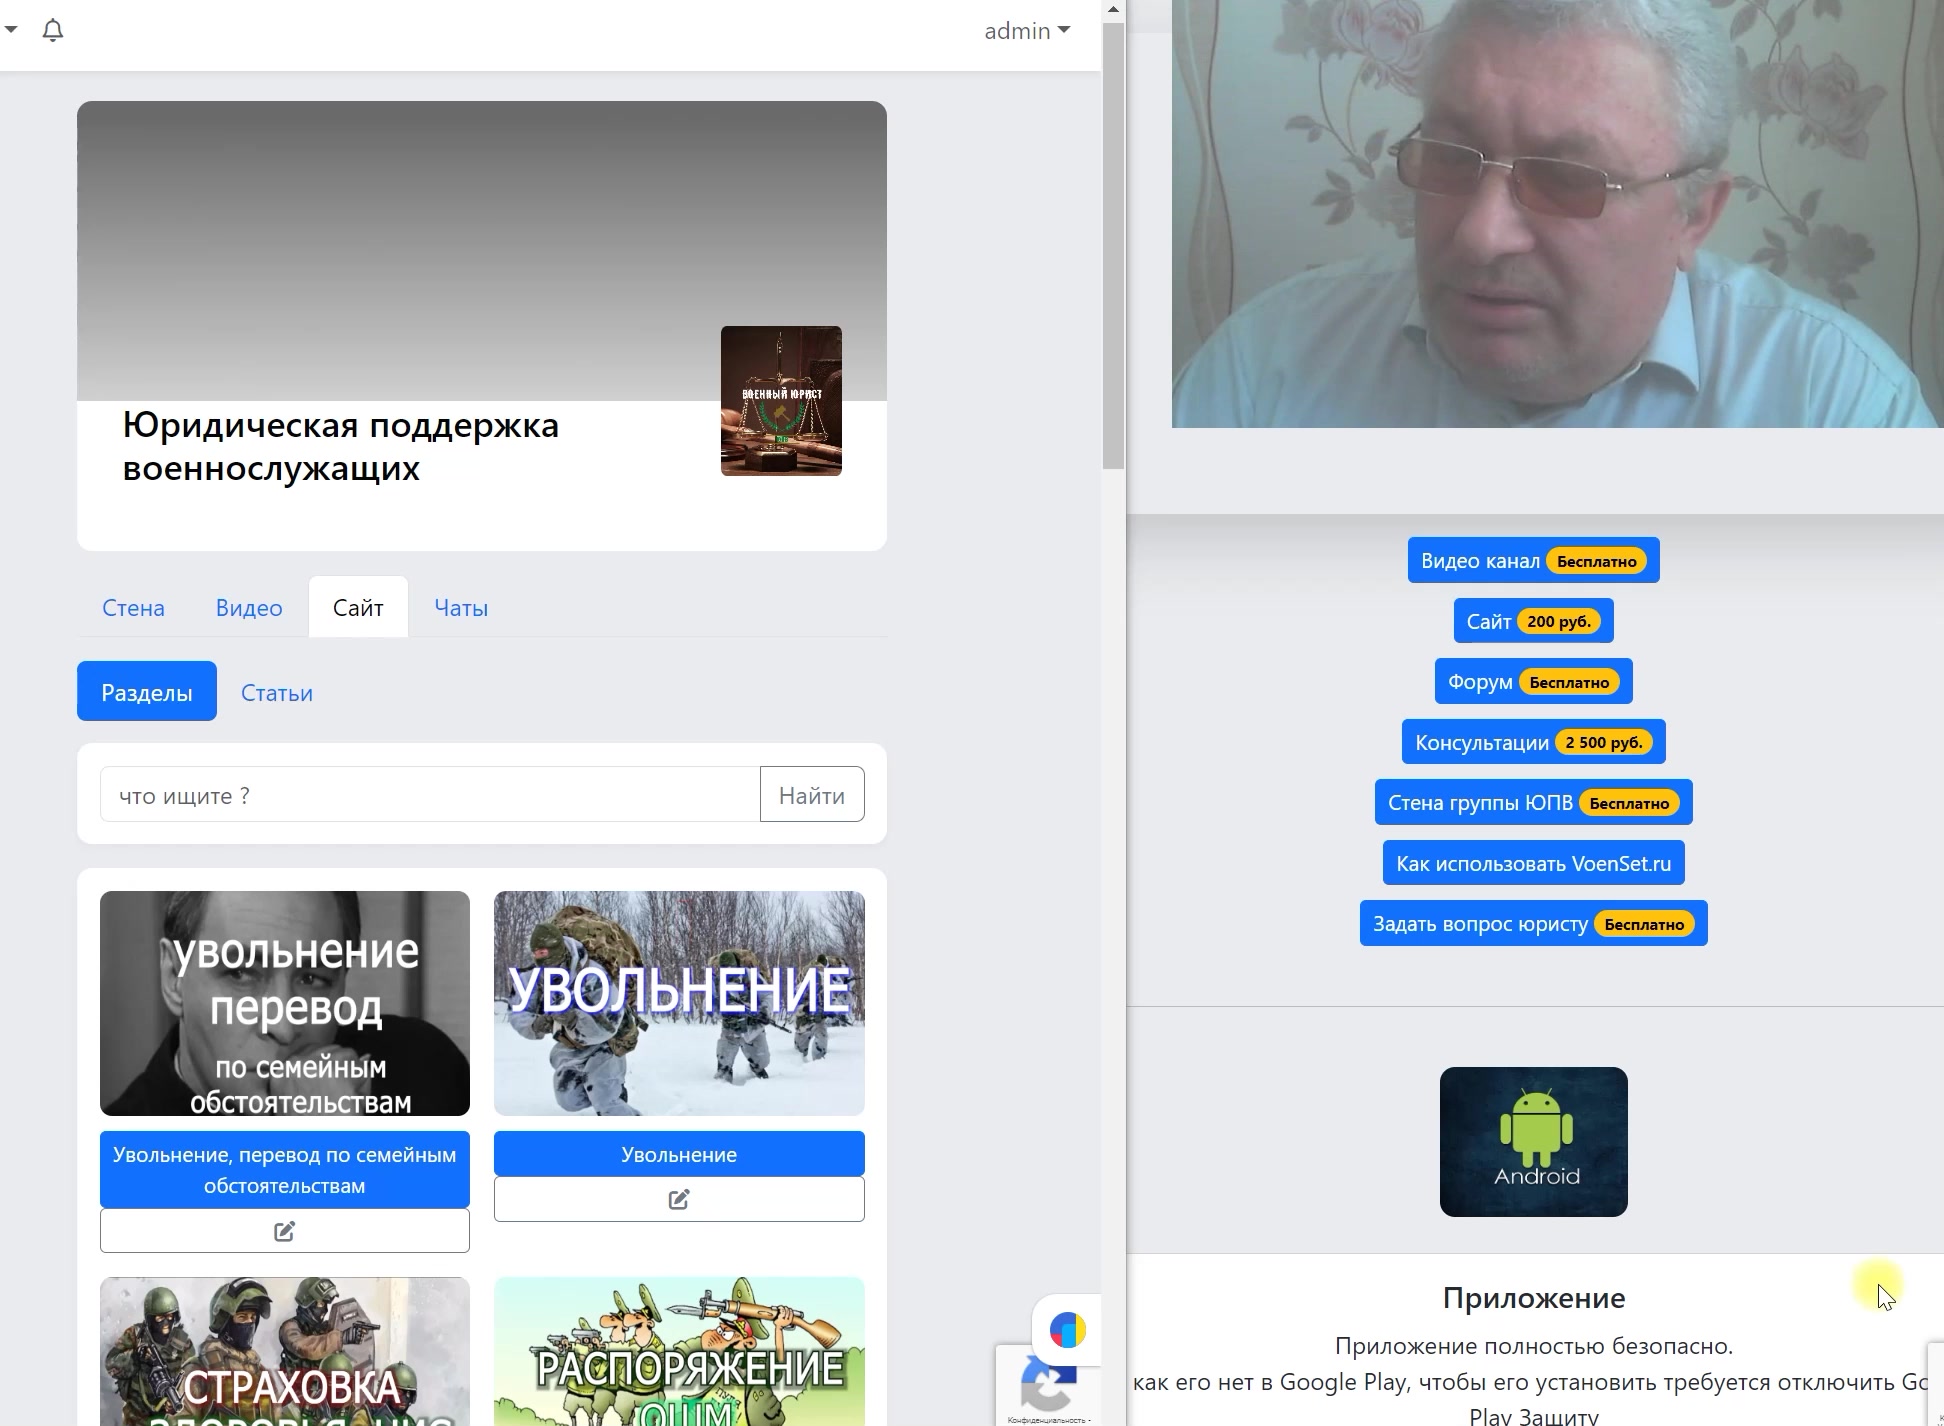Open the 'увольнение перевод' section image
Image resolution: width=1944 pixels, height=1426 pixels.
coord(285,1004)
